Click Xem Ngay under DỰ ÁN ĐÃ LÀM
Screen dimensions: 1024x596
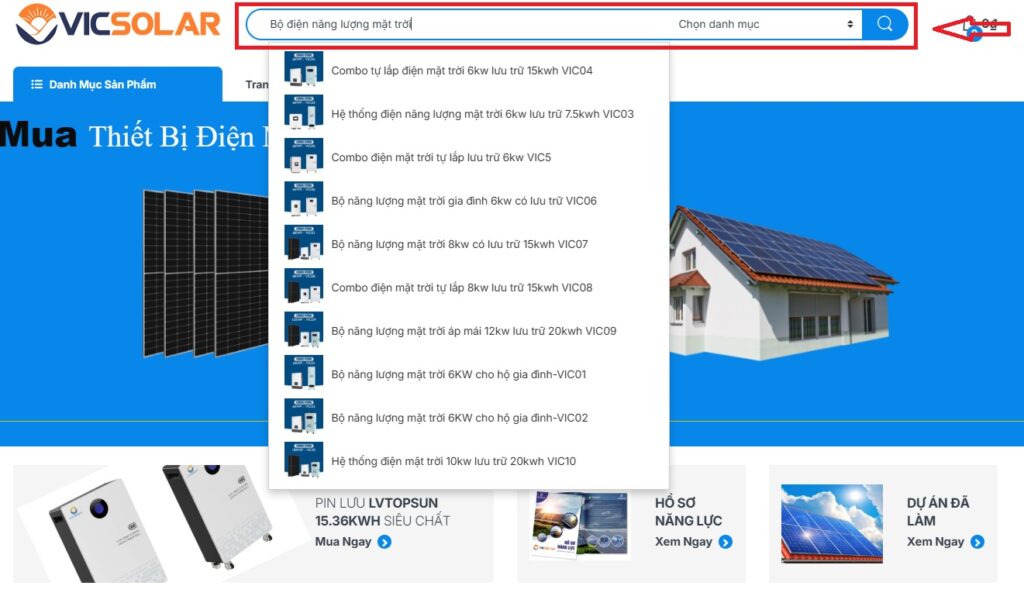(935, 542)
